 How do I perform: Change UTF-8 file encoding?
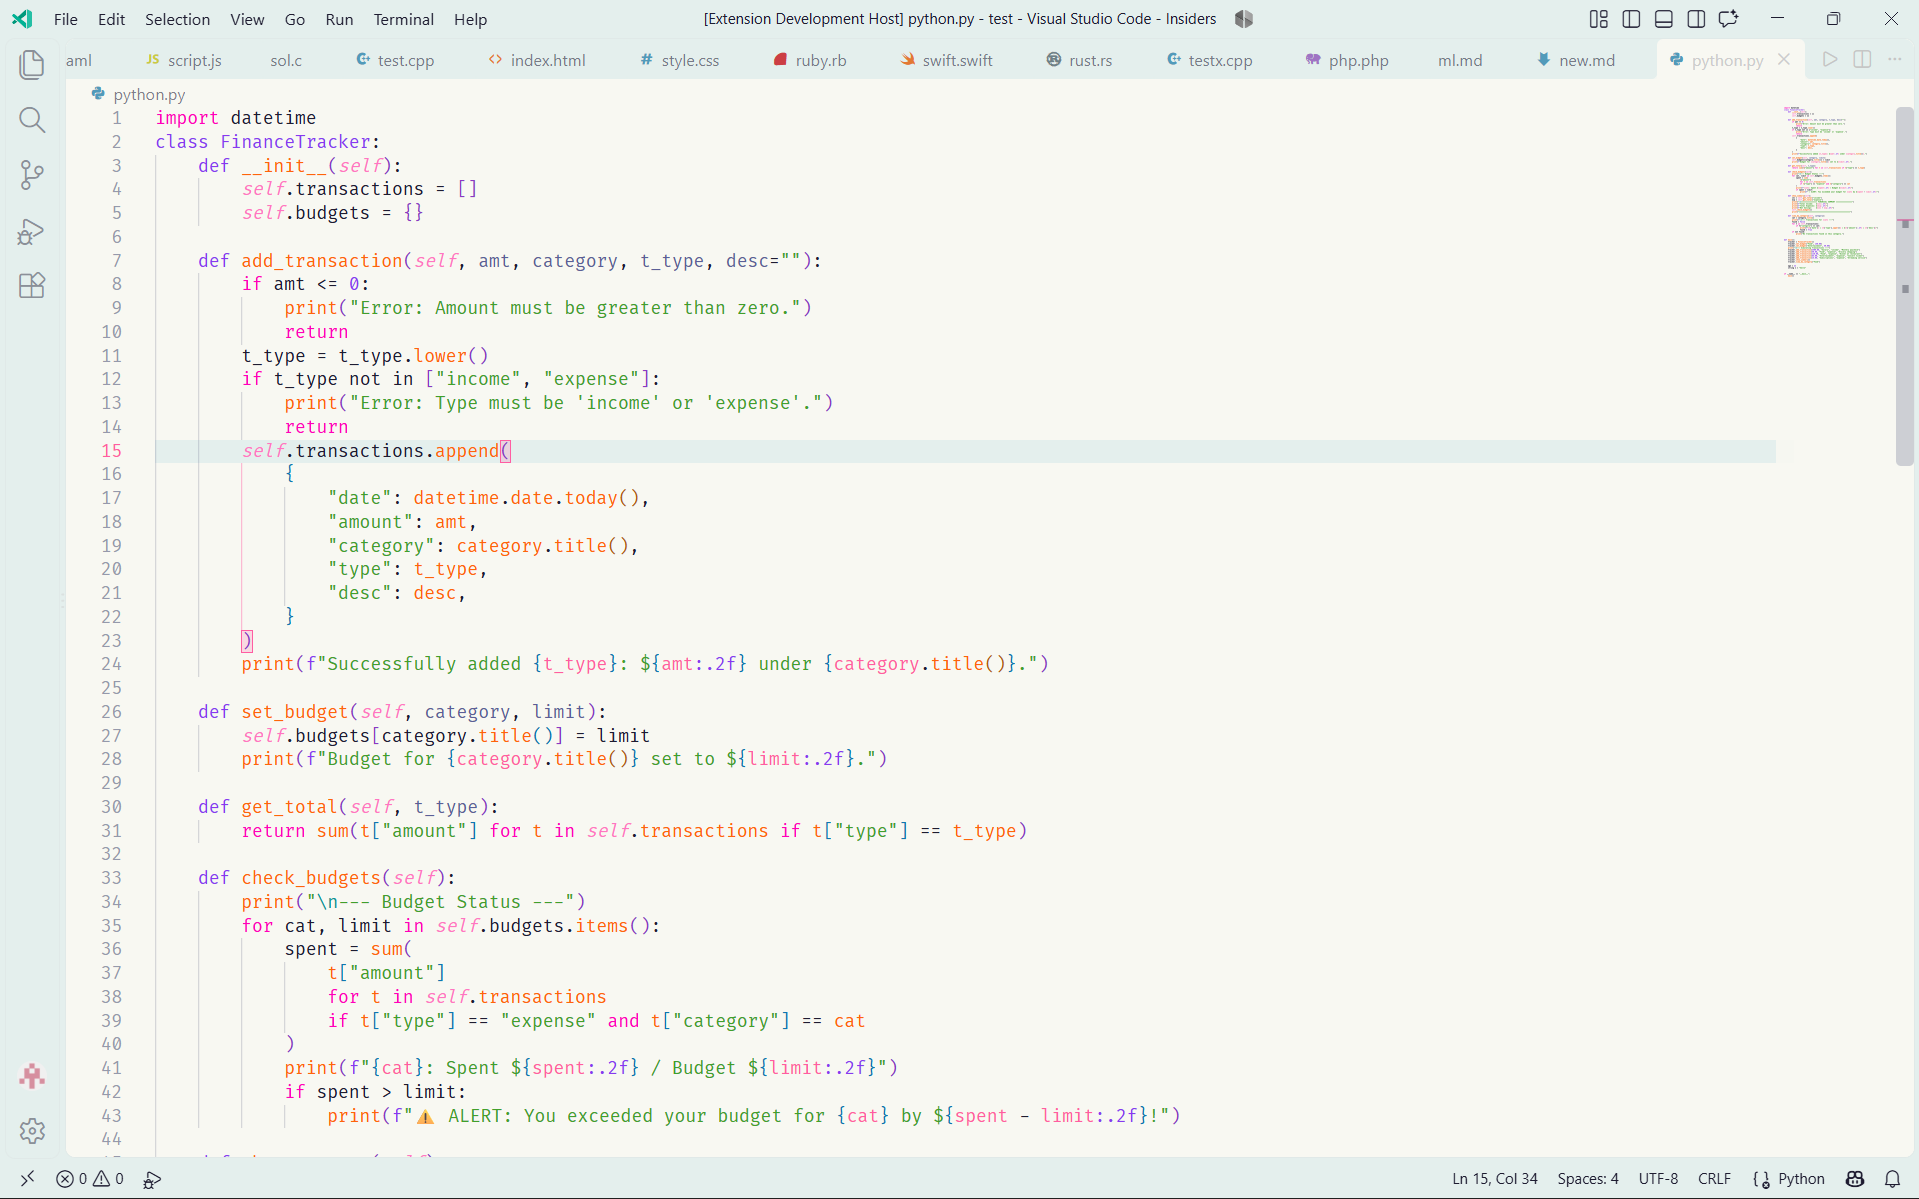(x=1658, y=1179)
